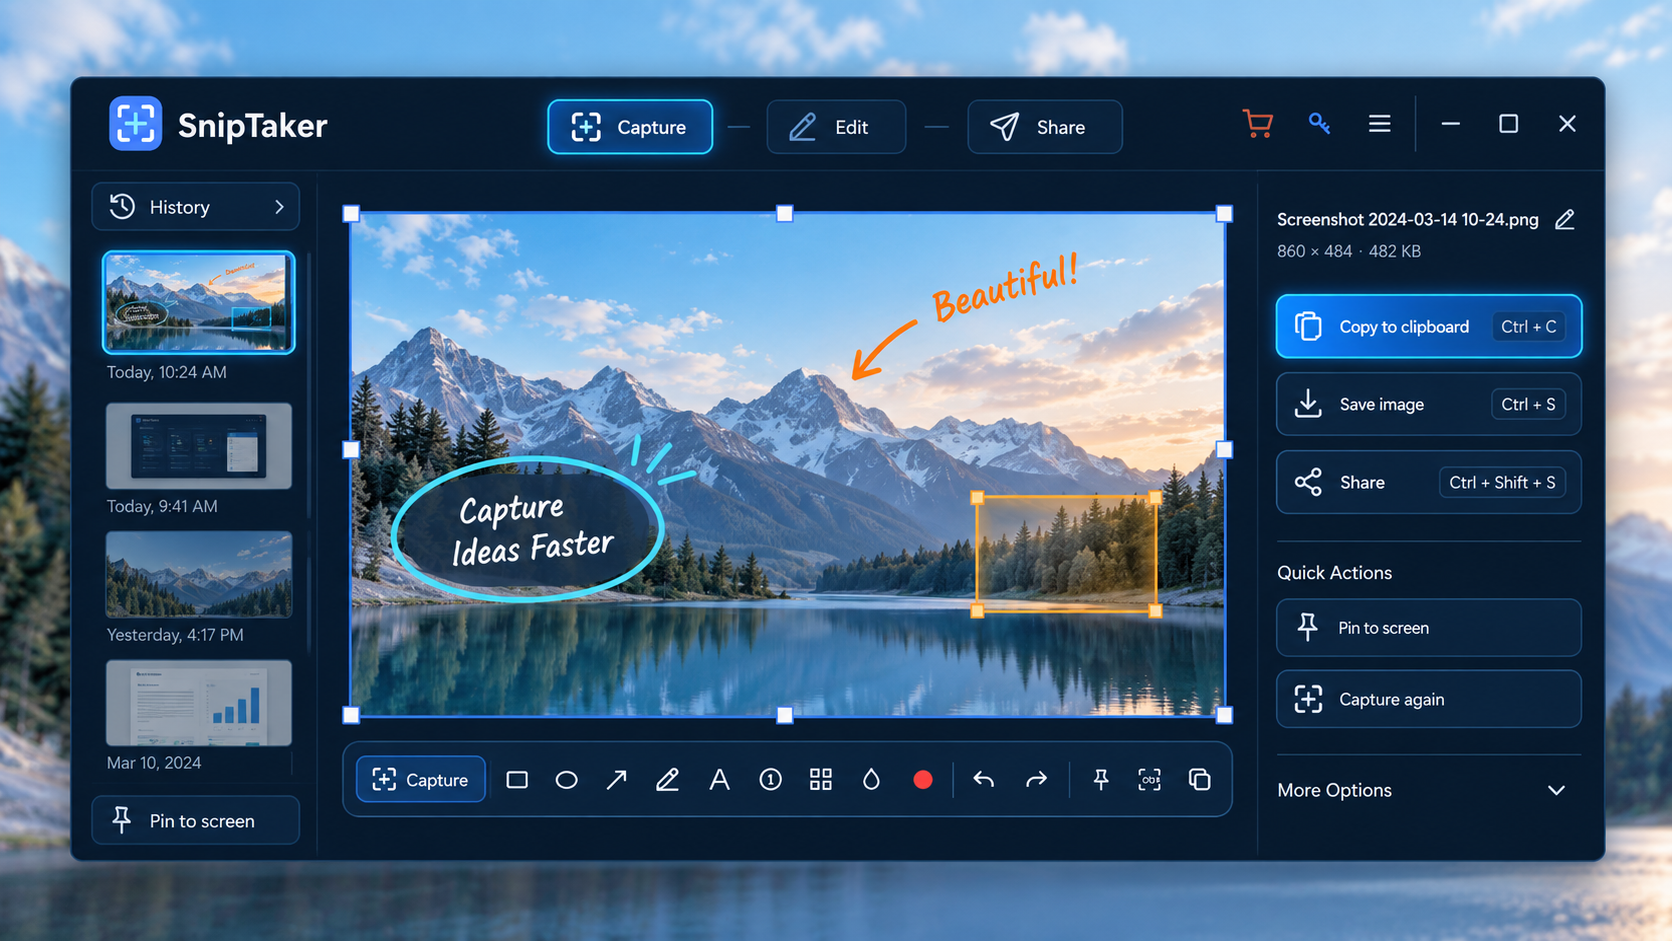The width and height of the screenshot is (1672, 941).
Task: Click the 'Quick Actions' heading
Action: [1334, 573]
